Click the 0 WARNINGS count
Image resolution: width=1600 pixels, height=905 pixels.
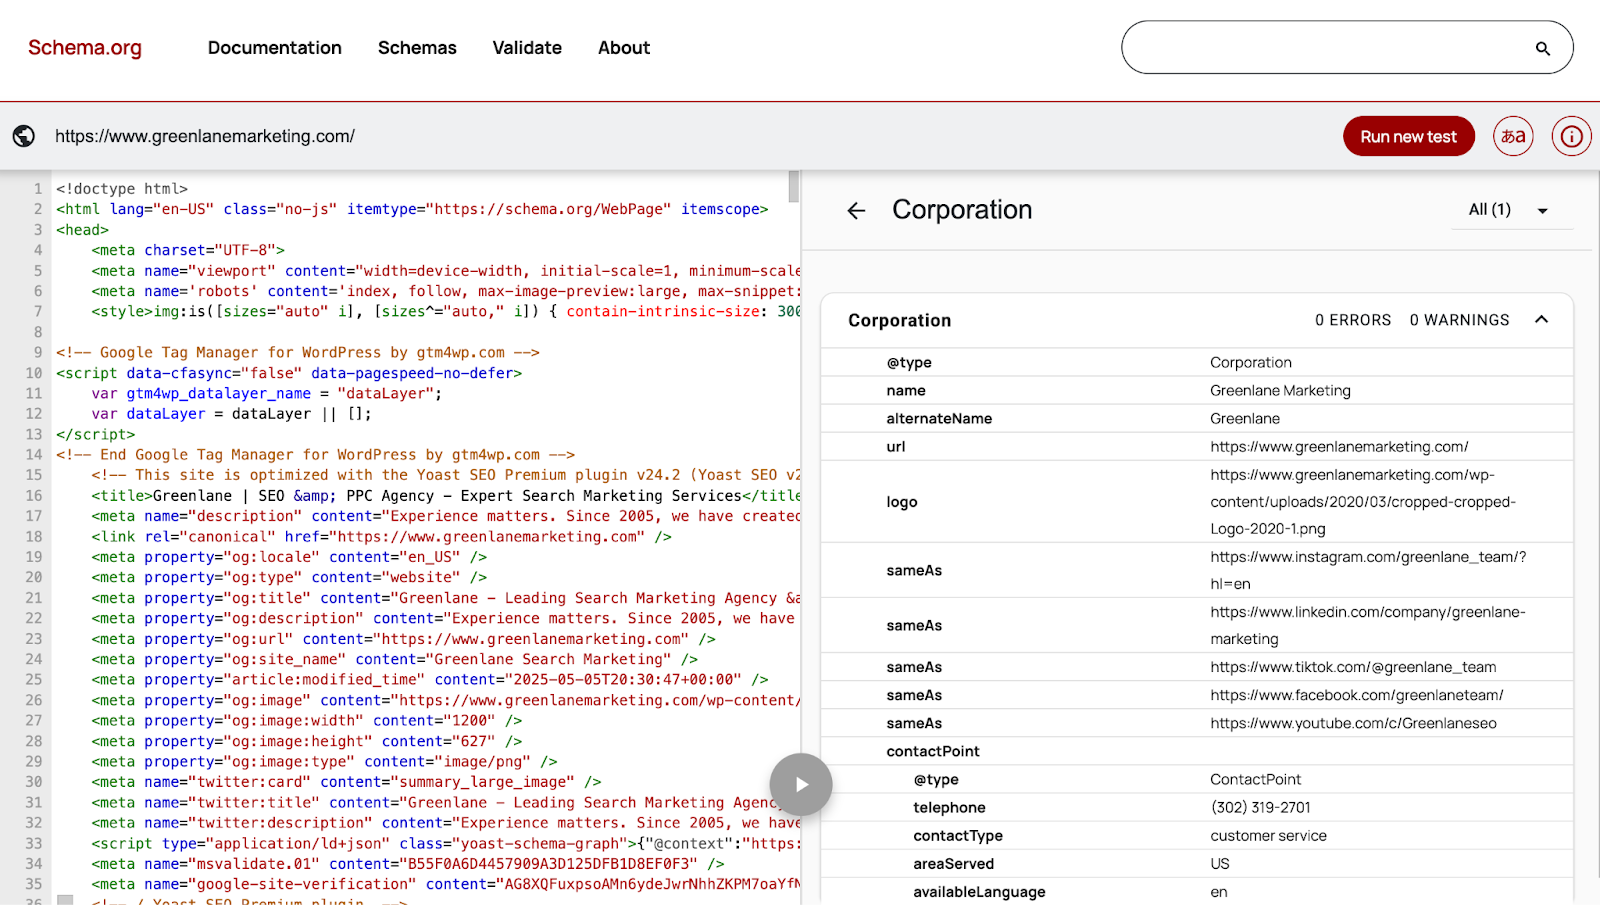click(x=1460, y=320)
